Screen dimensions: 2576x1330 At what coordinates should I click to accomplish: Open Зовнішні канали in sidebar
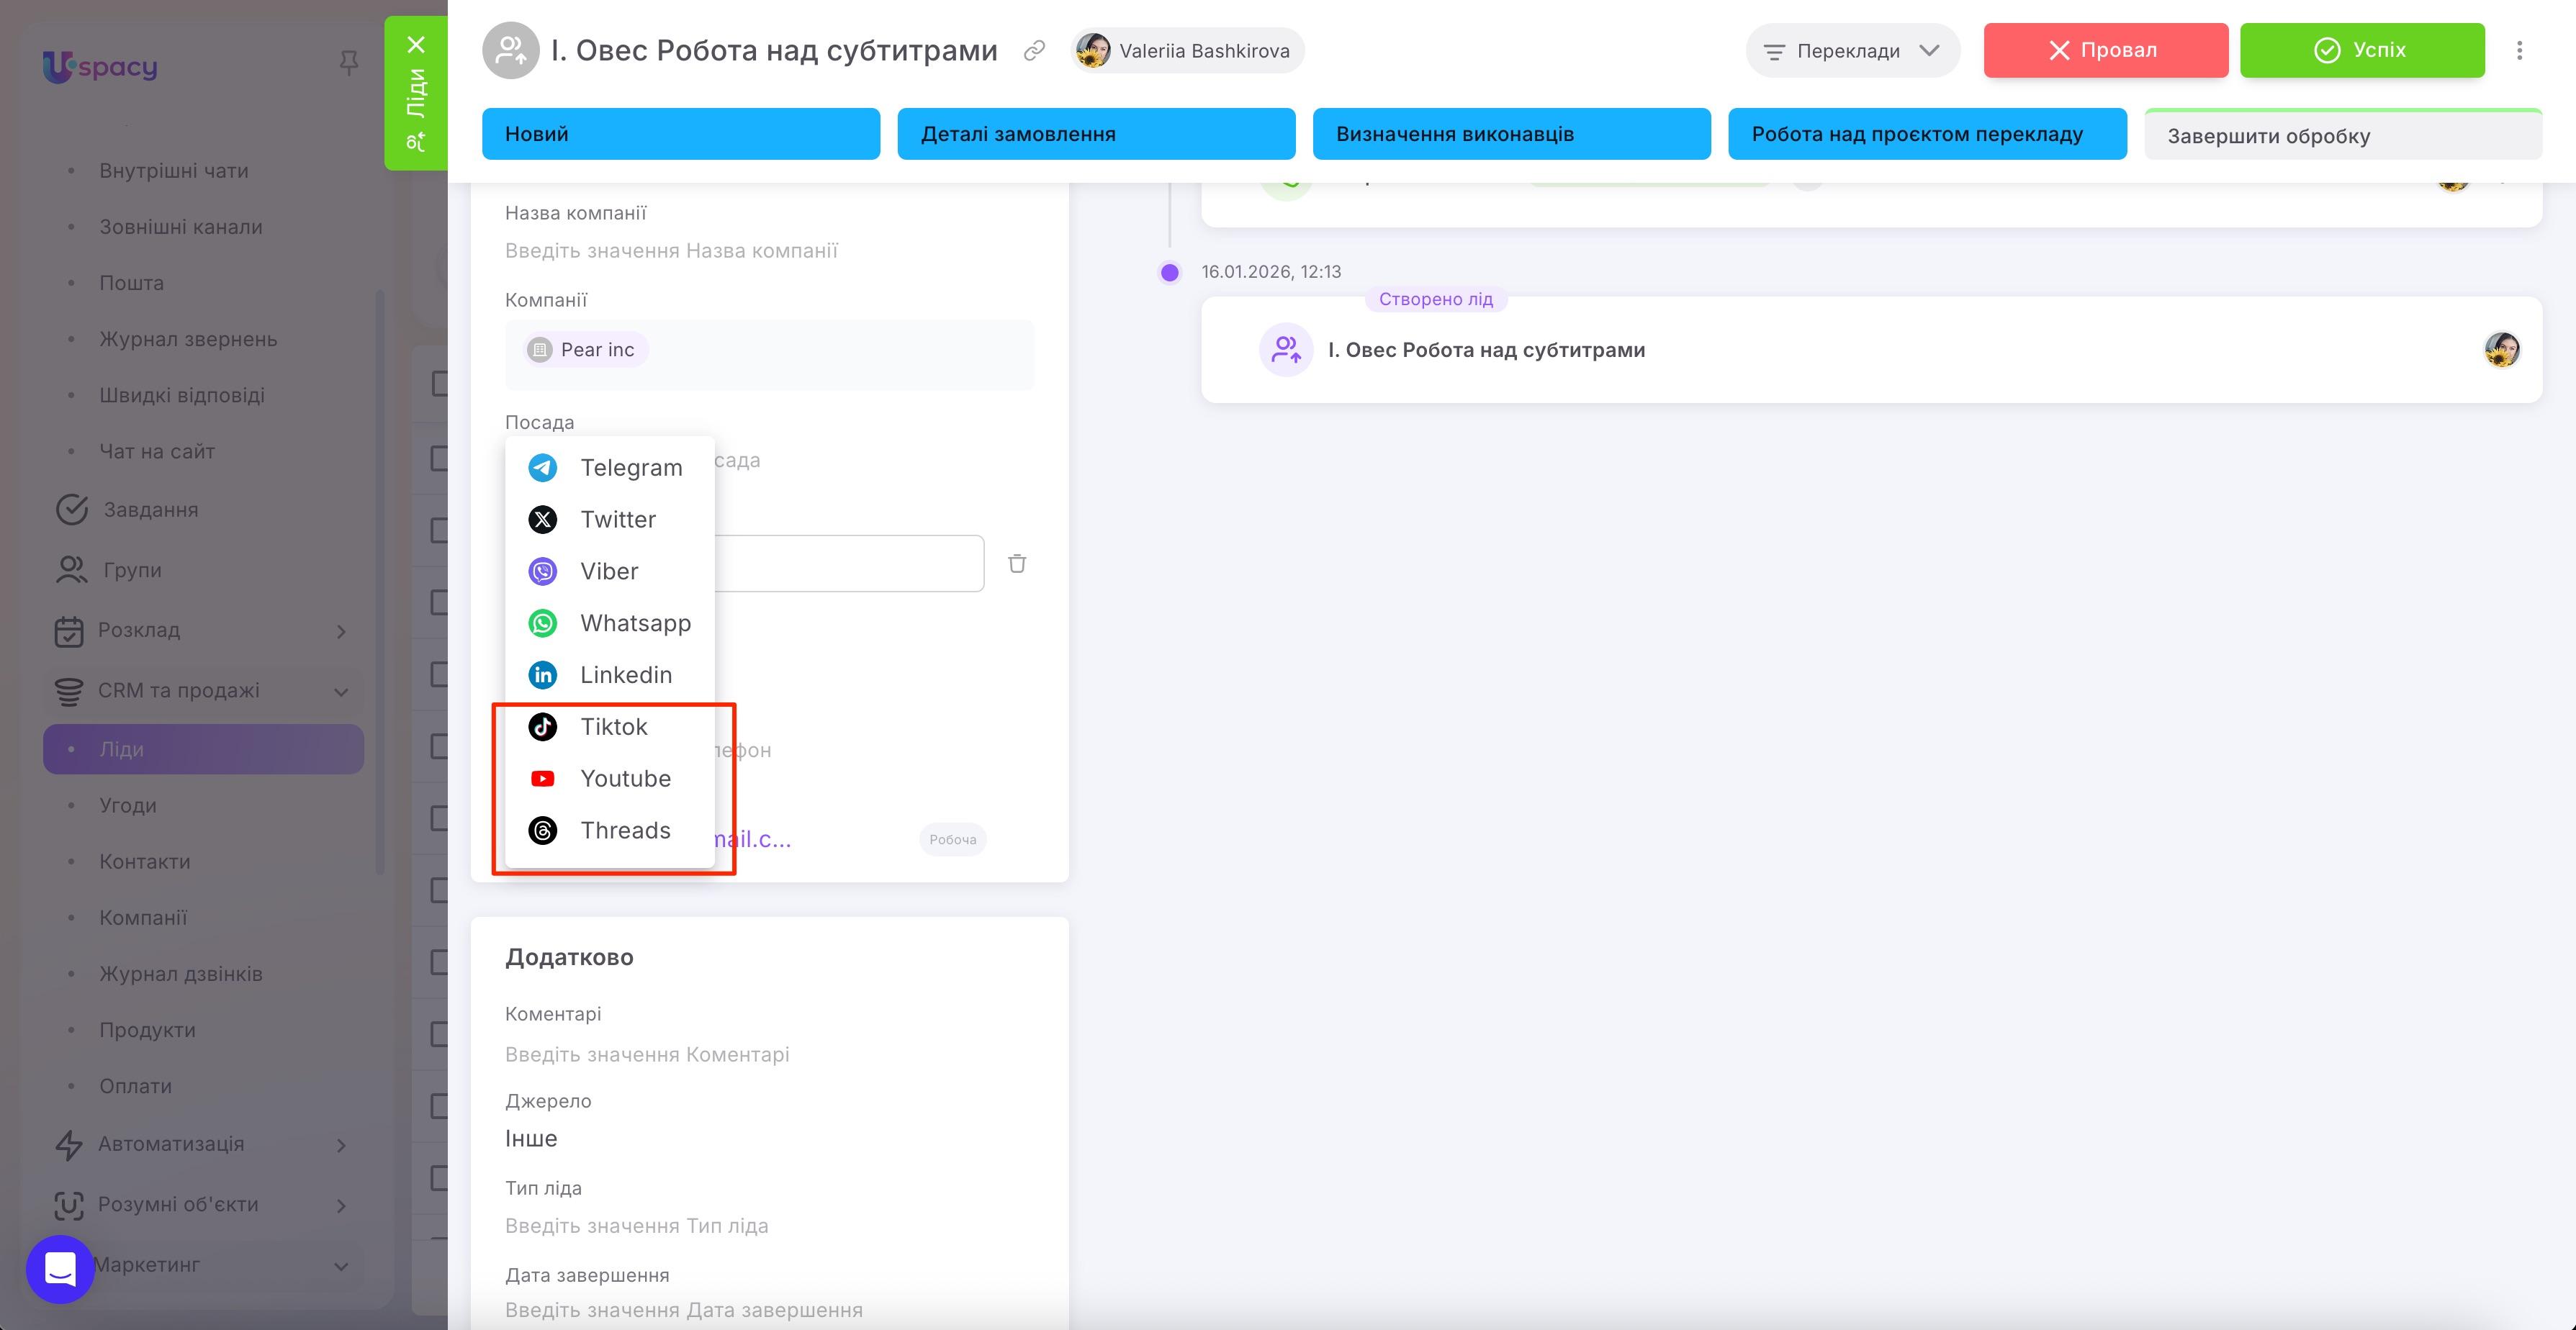(181, 227)
